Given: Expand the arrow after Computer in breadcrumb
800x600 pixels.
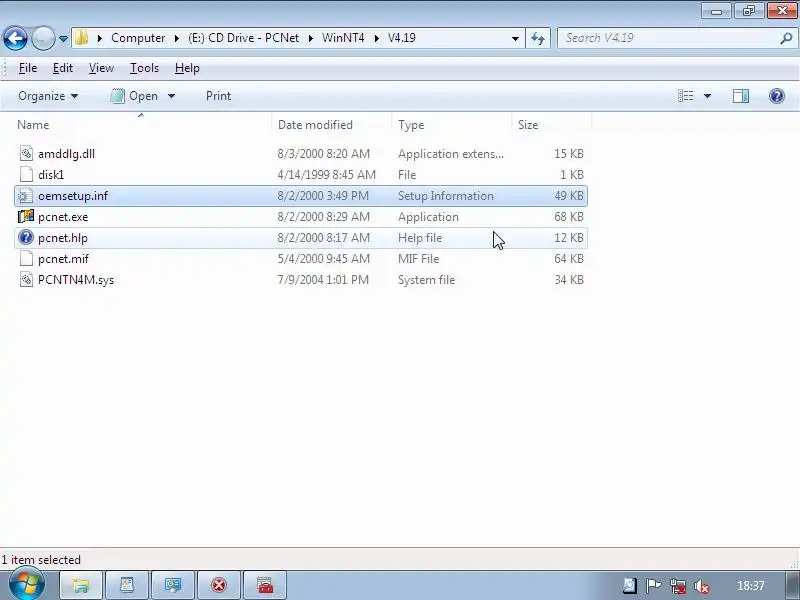Looking at the screenshot, I should coord(177,38).
